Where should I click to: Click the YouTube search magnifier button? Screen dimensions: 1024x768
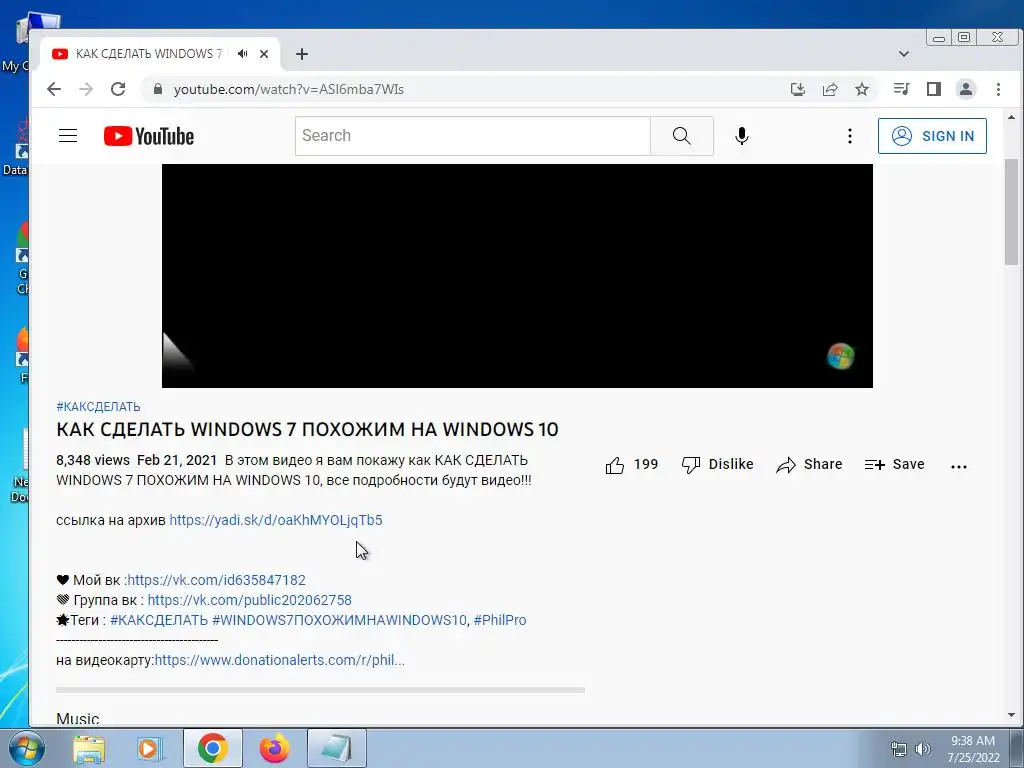[681, 136]
